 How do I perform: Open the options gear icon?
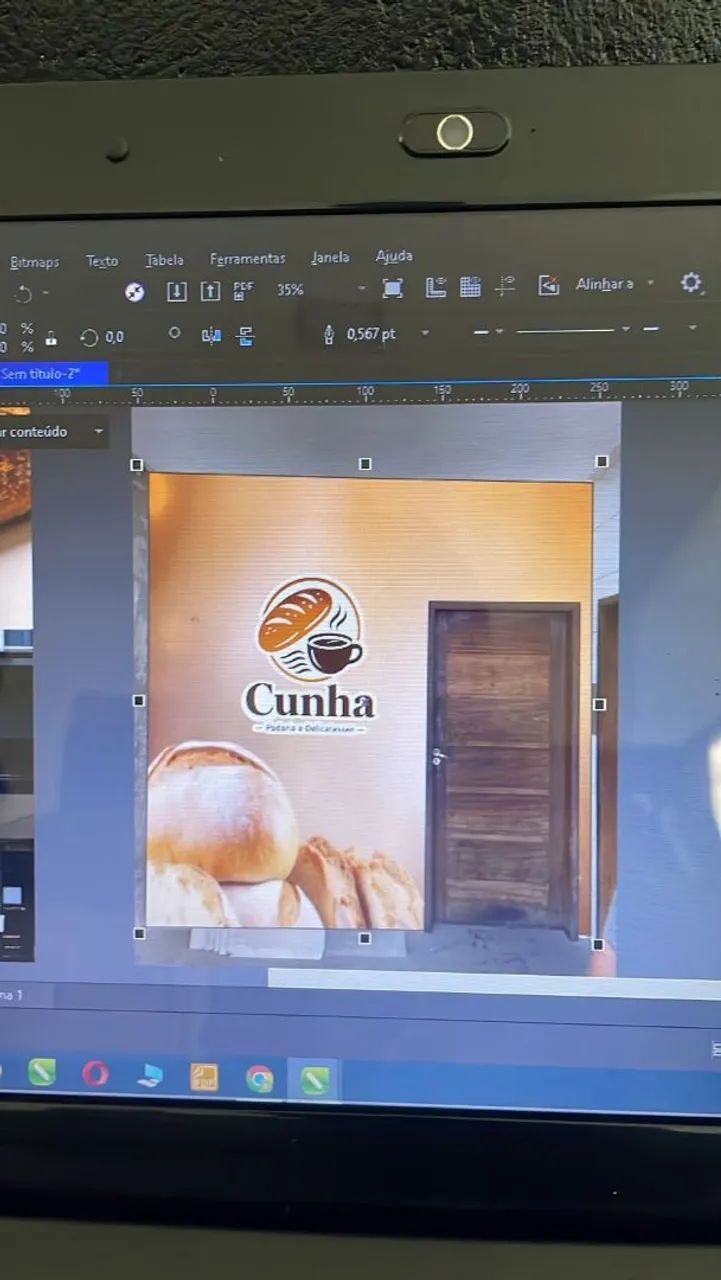[x=691, y=283]
